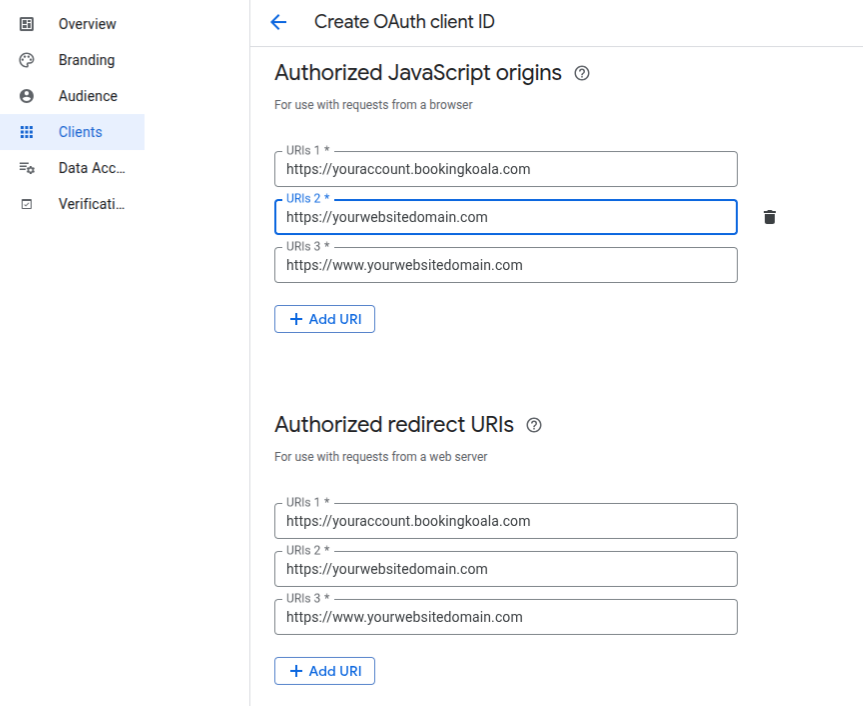Click the Verification checkbox icon
This screenshot has height=706, width=863.
pos(27,204)
